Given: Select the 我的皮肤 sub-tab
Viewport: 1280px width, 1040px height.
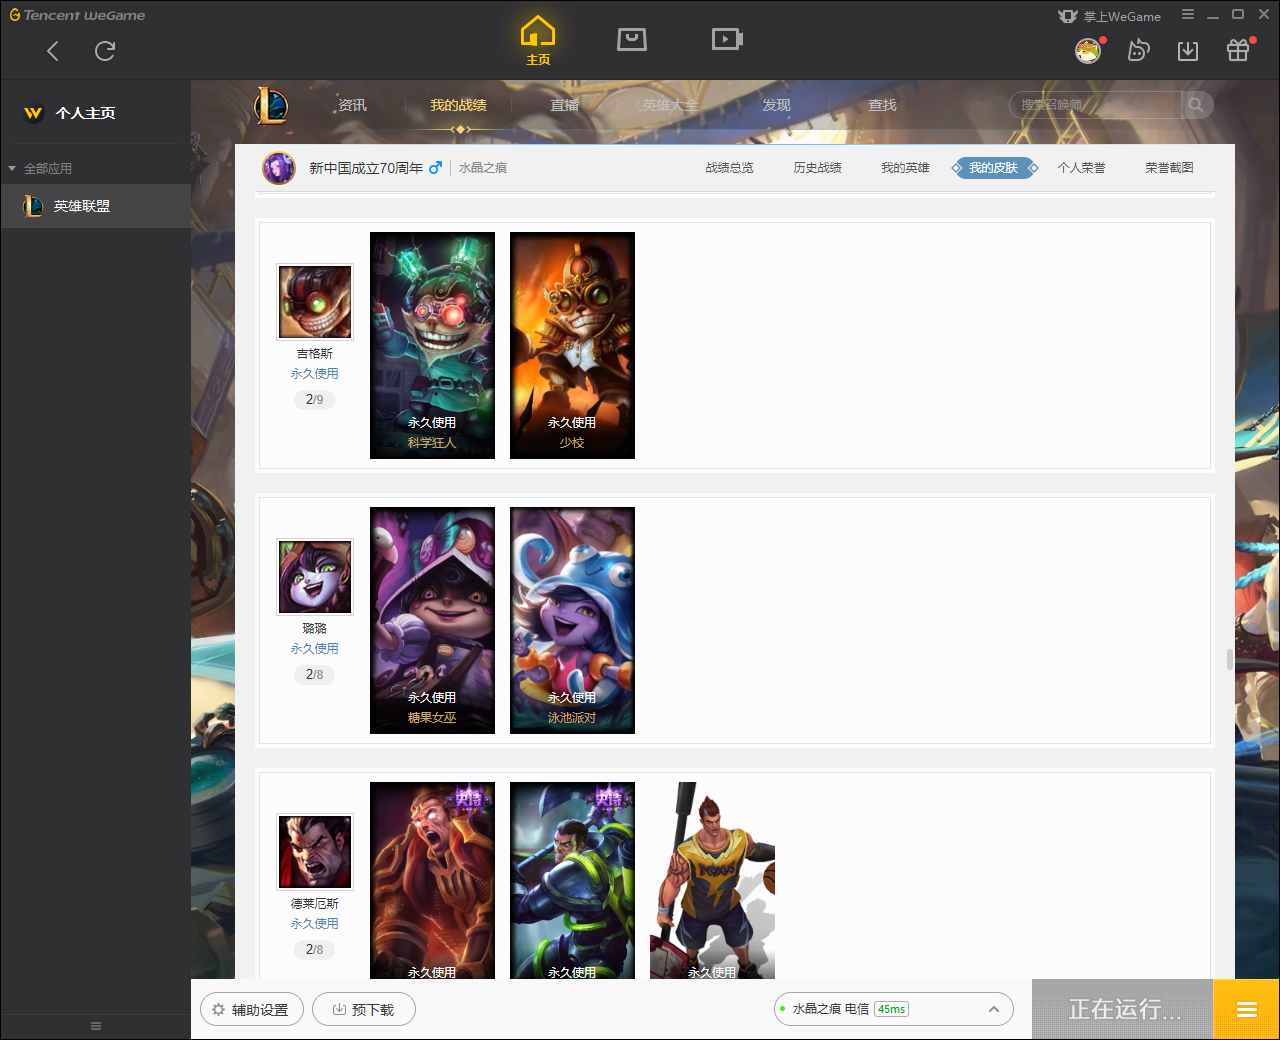Looking at the screenshot, I should (993, 168).
